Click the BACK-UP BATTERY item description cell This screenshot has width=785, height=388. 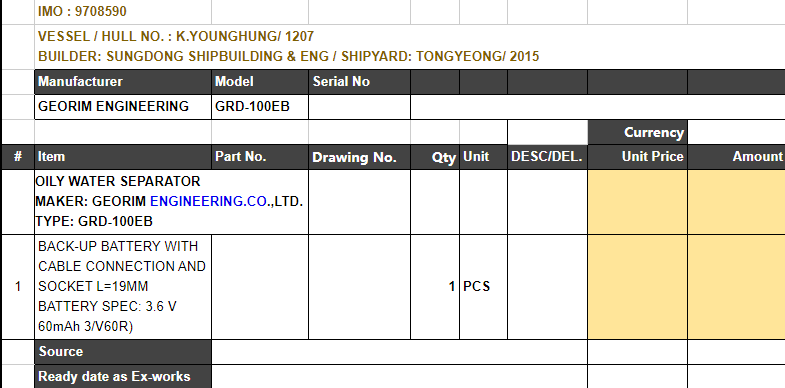[123, 287]
